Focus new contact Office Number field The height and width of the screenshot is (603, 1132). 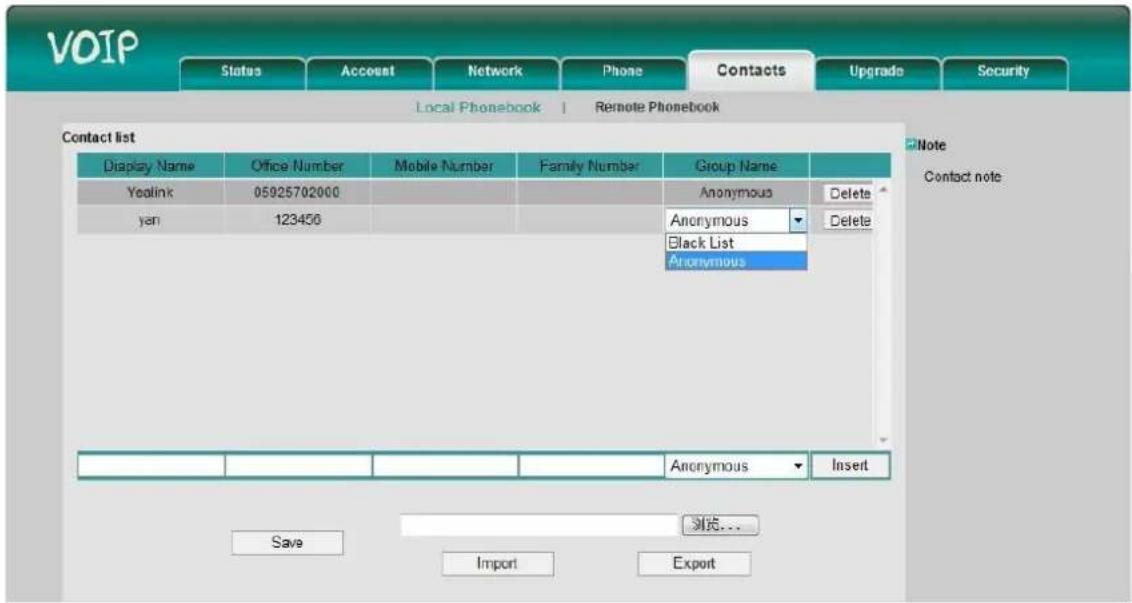tap(298, 466)
